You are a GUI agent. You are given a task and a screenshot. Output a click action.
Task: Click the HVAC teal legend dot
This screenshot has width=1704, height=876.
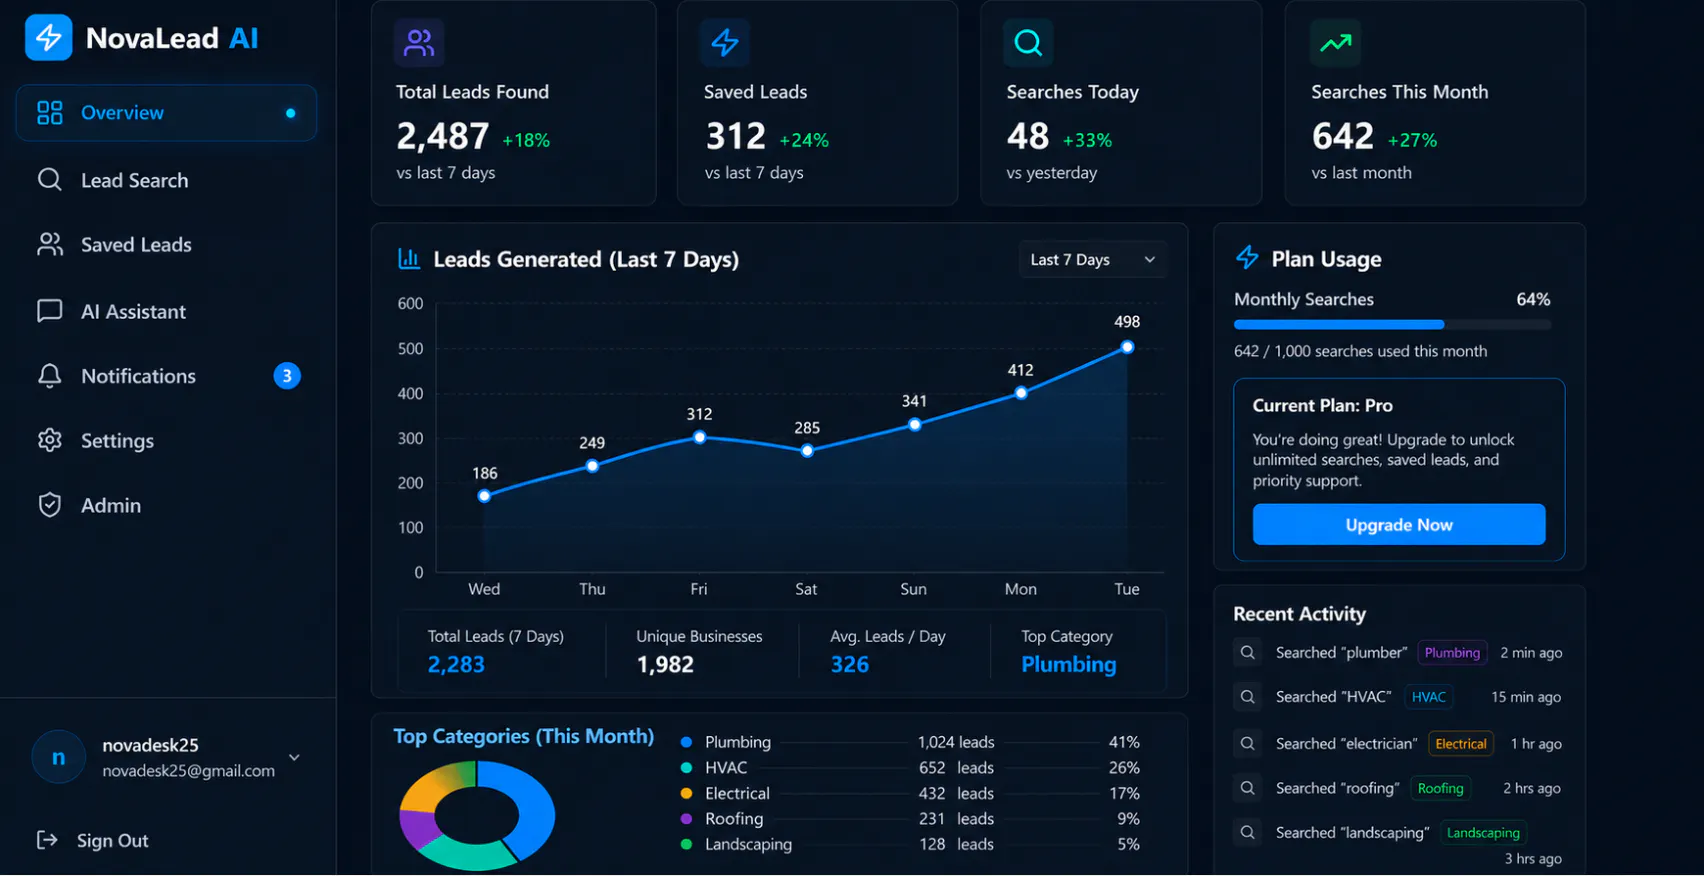coord(686,768)
